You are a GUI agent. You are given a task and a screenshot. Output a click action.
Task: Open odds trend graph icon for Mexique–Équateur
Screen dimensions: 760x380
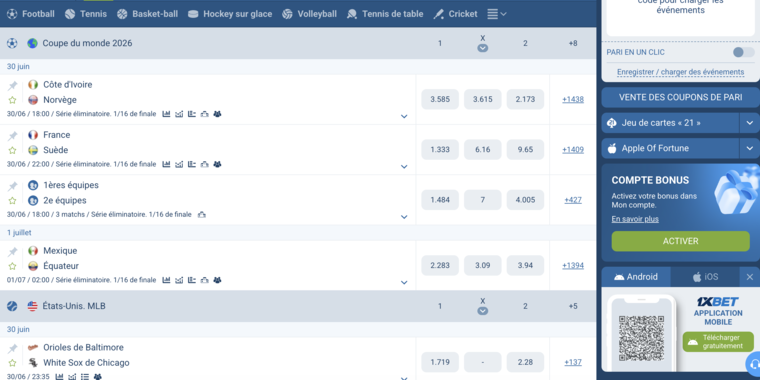click(179, 280)
